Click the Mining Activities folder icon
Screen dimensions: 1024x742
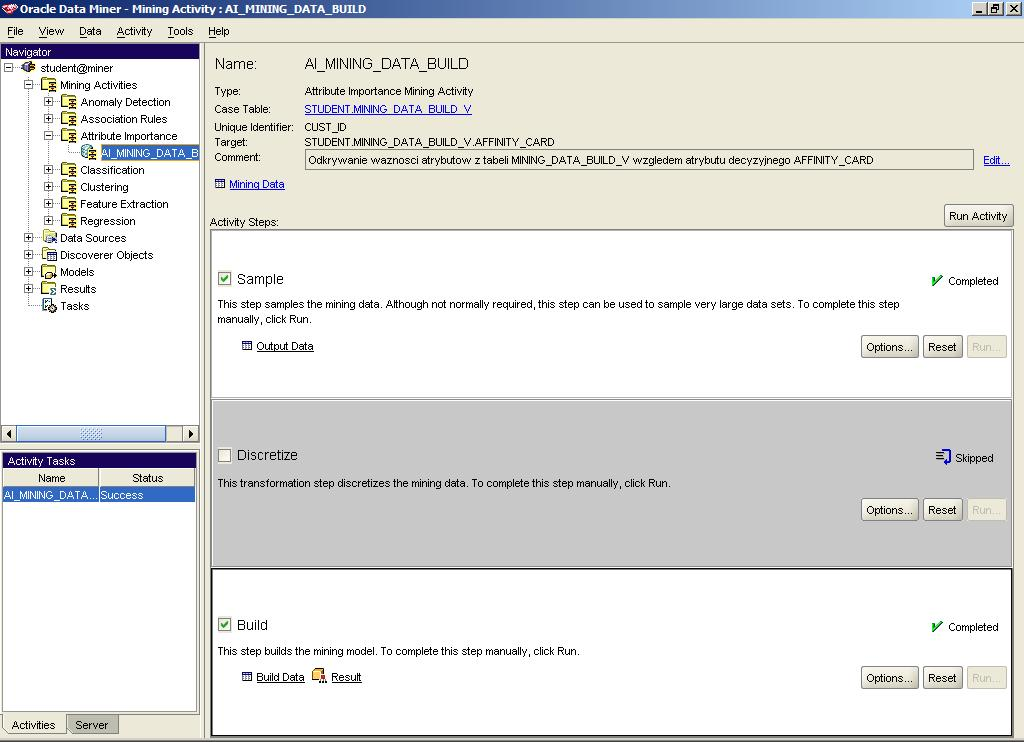[48, 84]
